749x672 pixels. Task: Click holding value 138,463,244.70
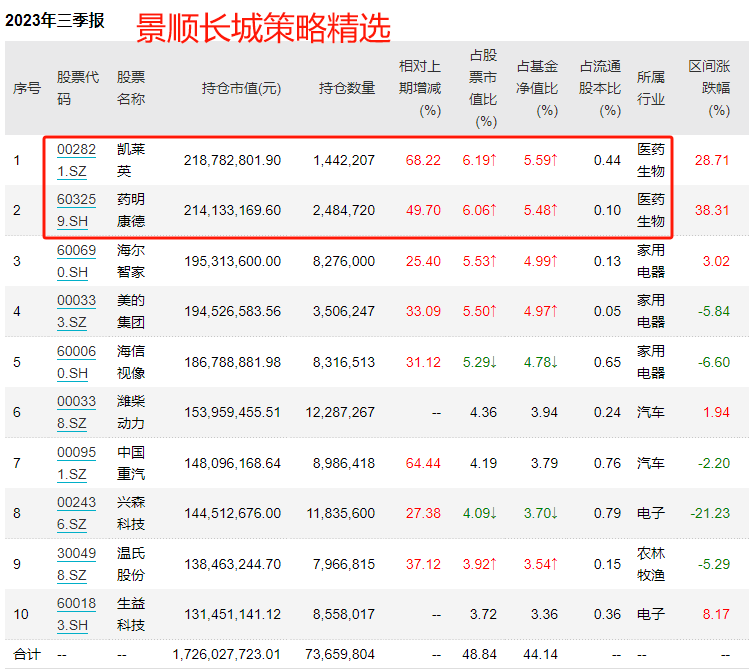point(232,565)
